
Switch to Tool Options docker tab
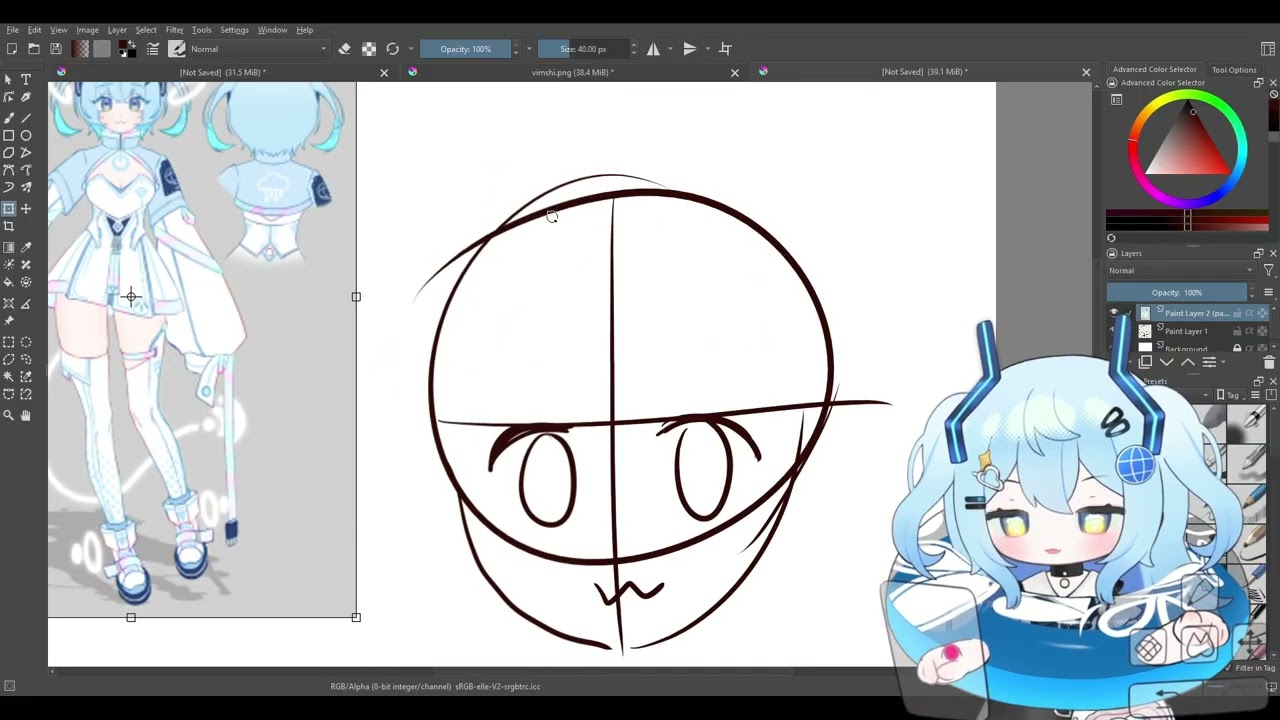coord(1234,70)
